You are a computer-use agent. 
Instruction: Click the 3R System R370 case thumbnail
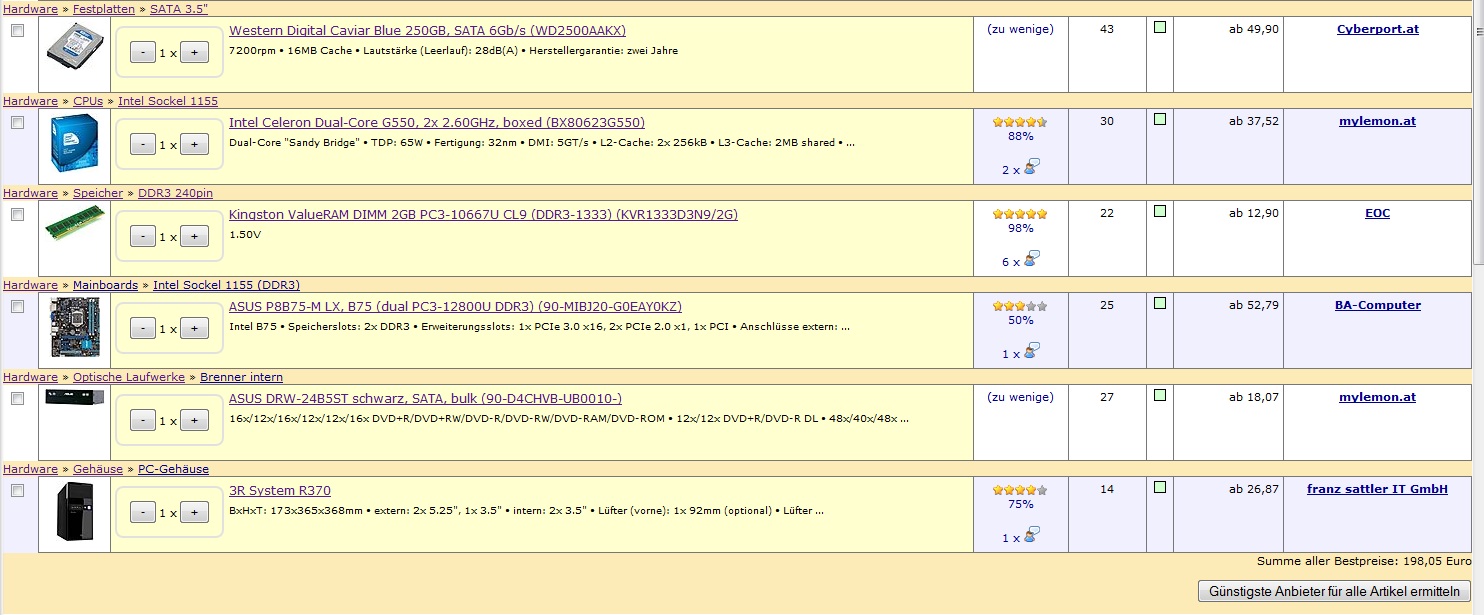(x=75, y=511)
